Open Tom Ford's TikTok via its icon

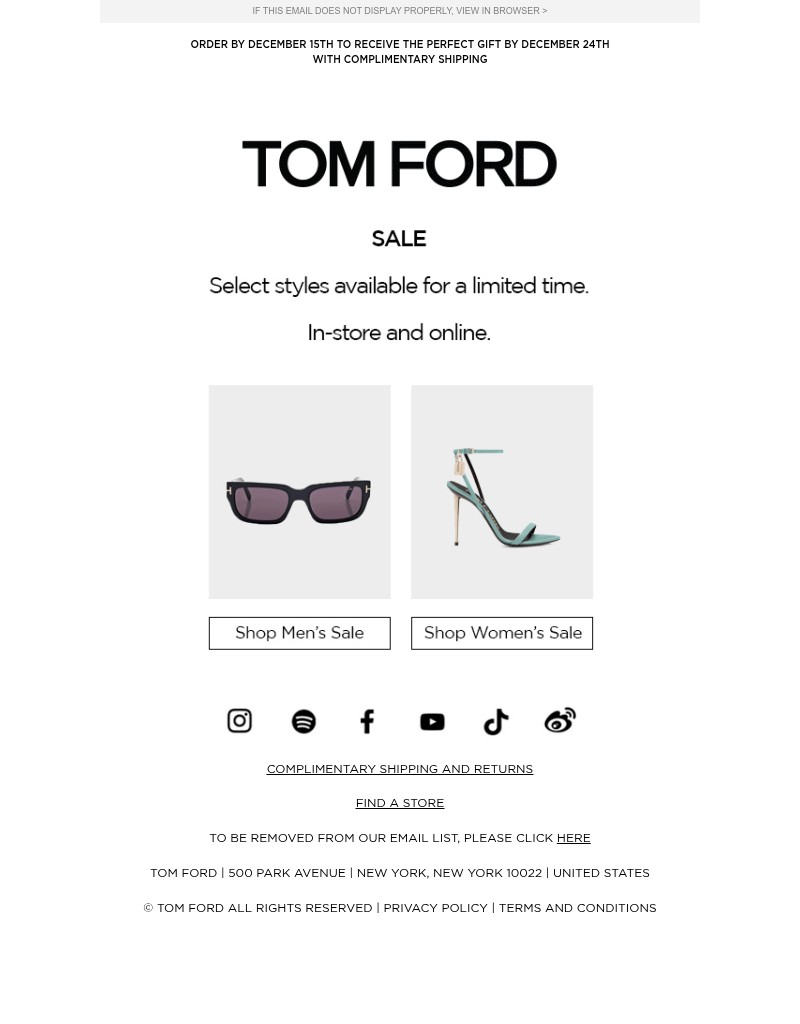click(496, 720)
